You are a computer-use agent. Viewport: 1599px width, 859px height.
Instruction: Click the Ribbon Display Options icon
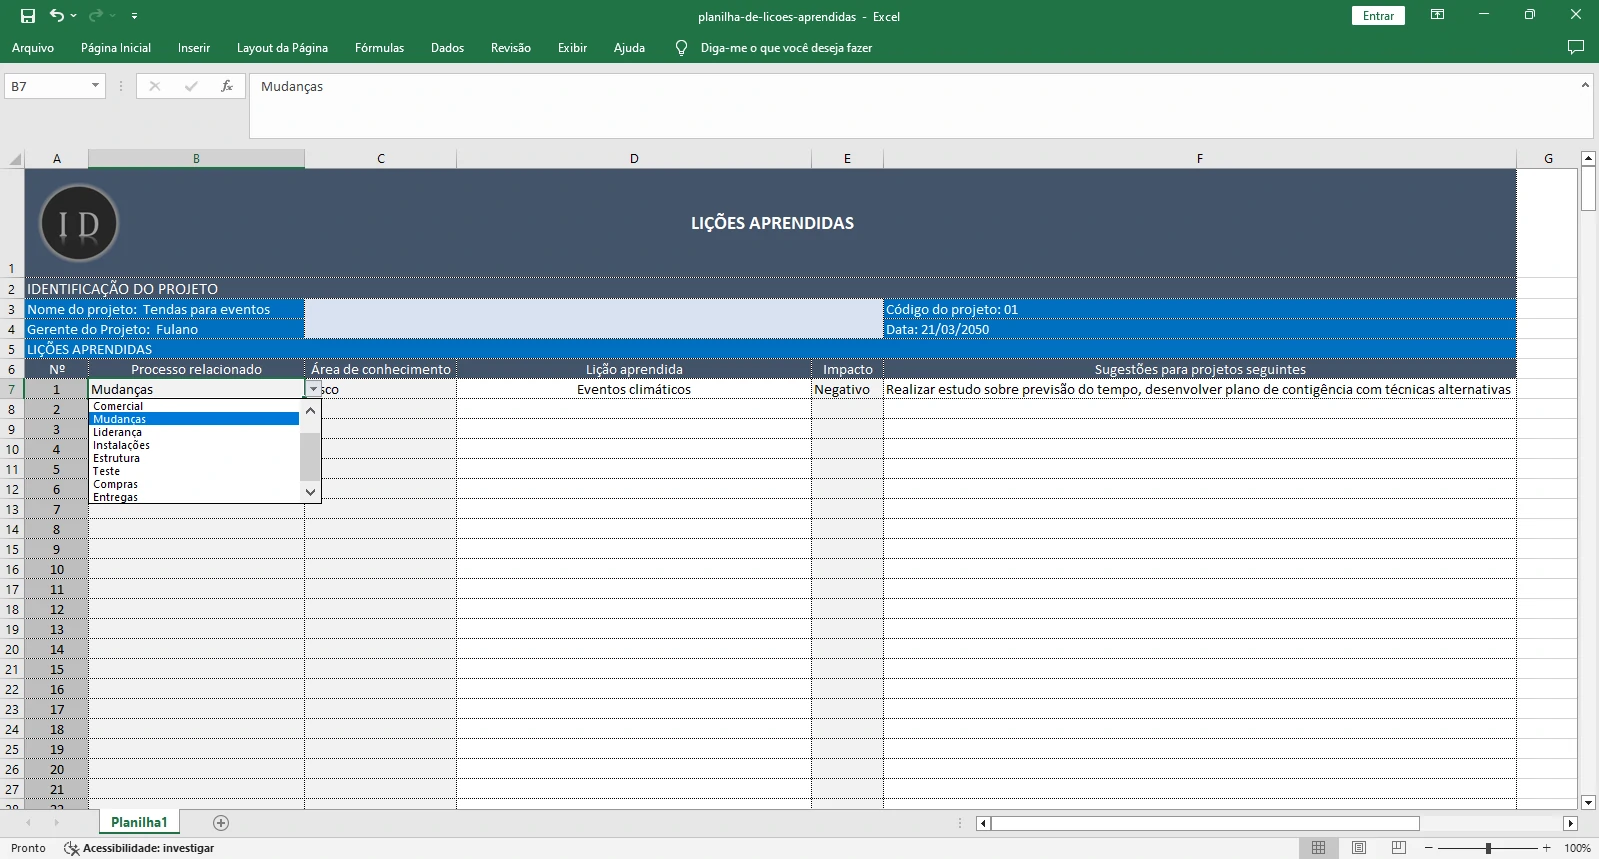click(x=1437, y=15)
